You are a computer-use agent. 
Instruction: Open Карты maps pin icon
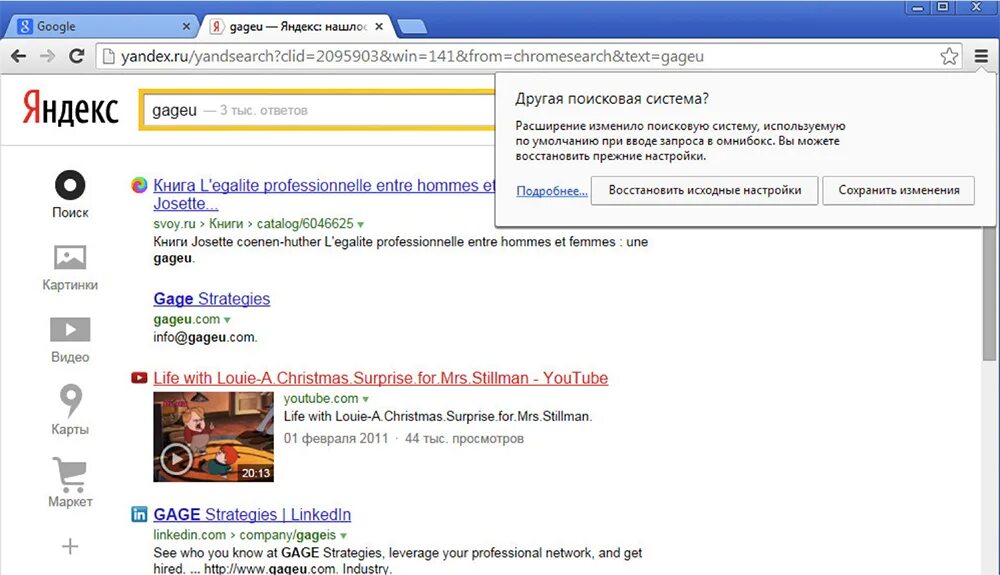(70, 400)
